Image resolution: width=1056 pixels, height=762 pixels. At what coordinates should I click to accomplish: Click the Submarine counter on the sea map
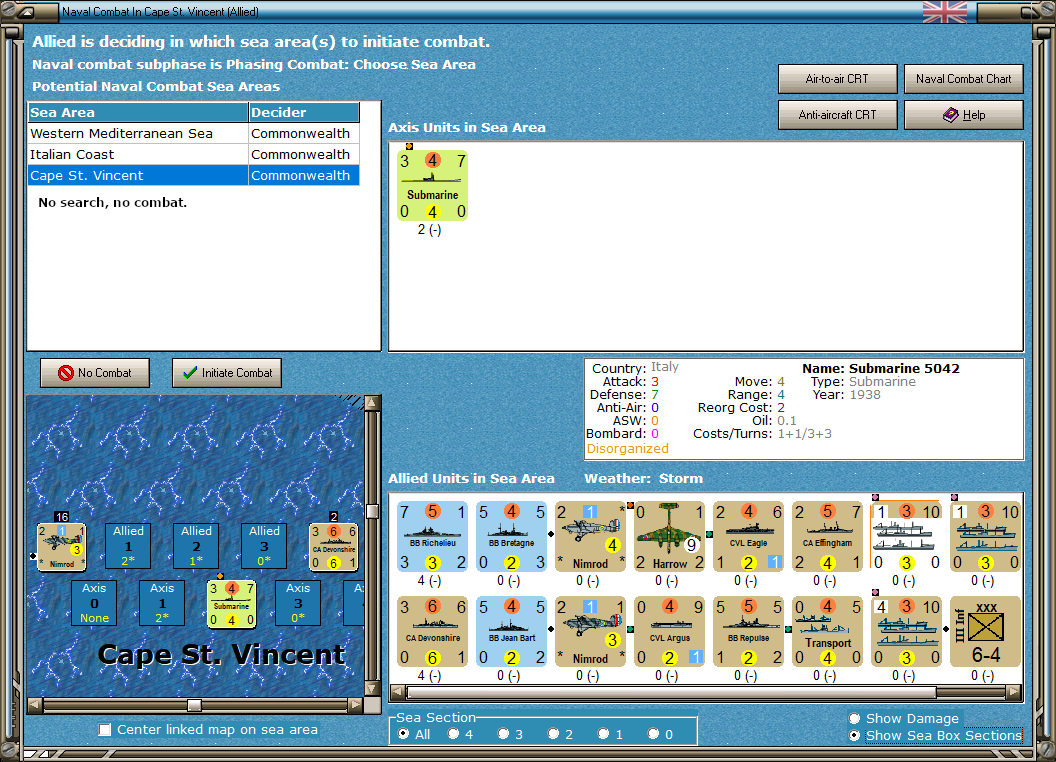(x=232, y=604)
